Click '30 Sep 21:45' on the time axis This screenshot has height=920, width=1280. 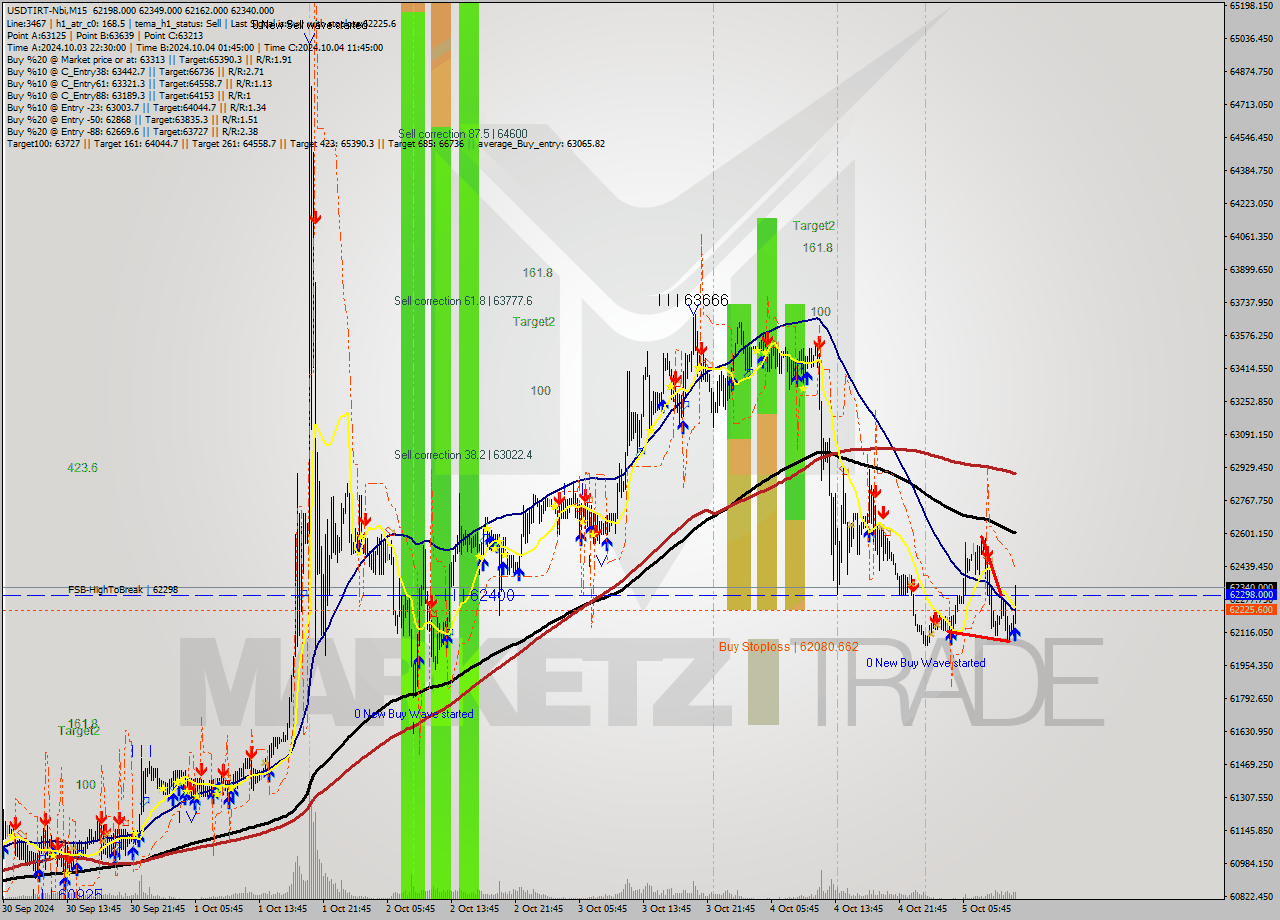pyautogui.click(x=158, y=909)
